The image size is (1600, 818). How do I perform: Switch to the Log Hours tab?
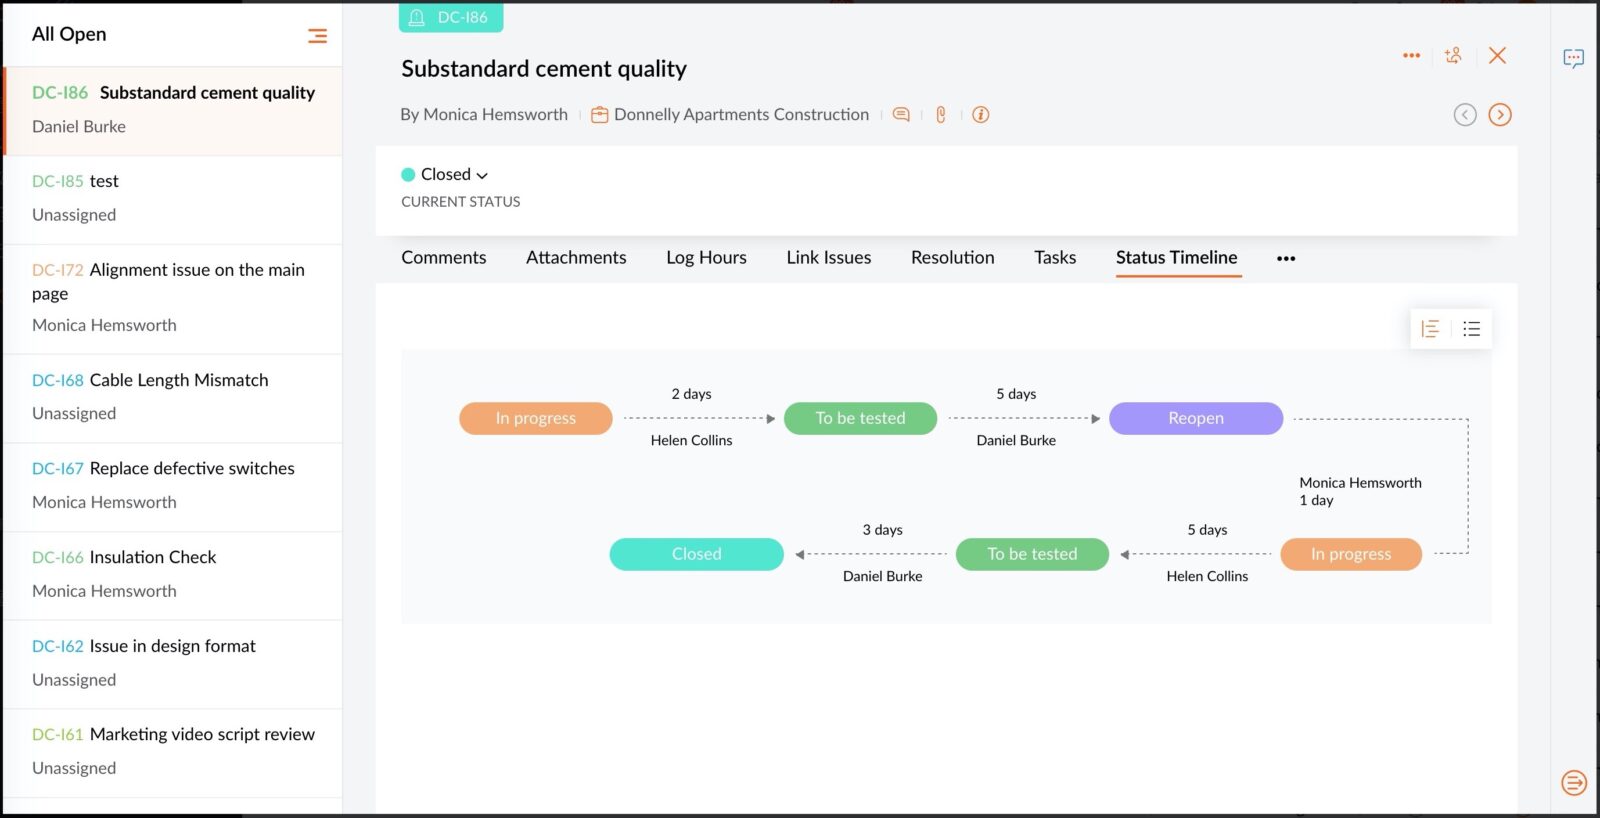[x=706, y=258]
